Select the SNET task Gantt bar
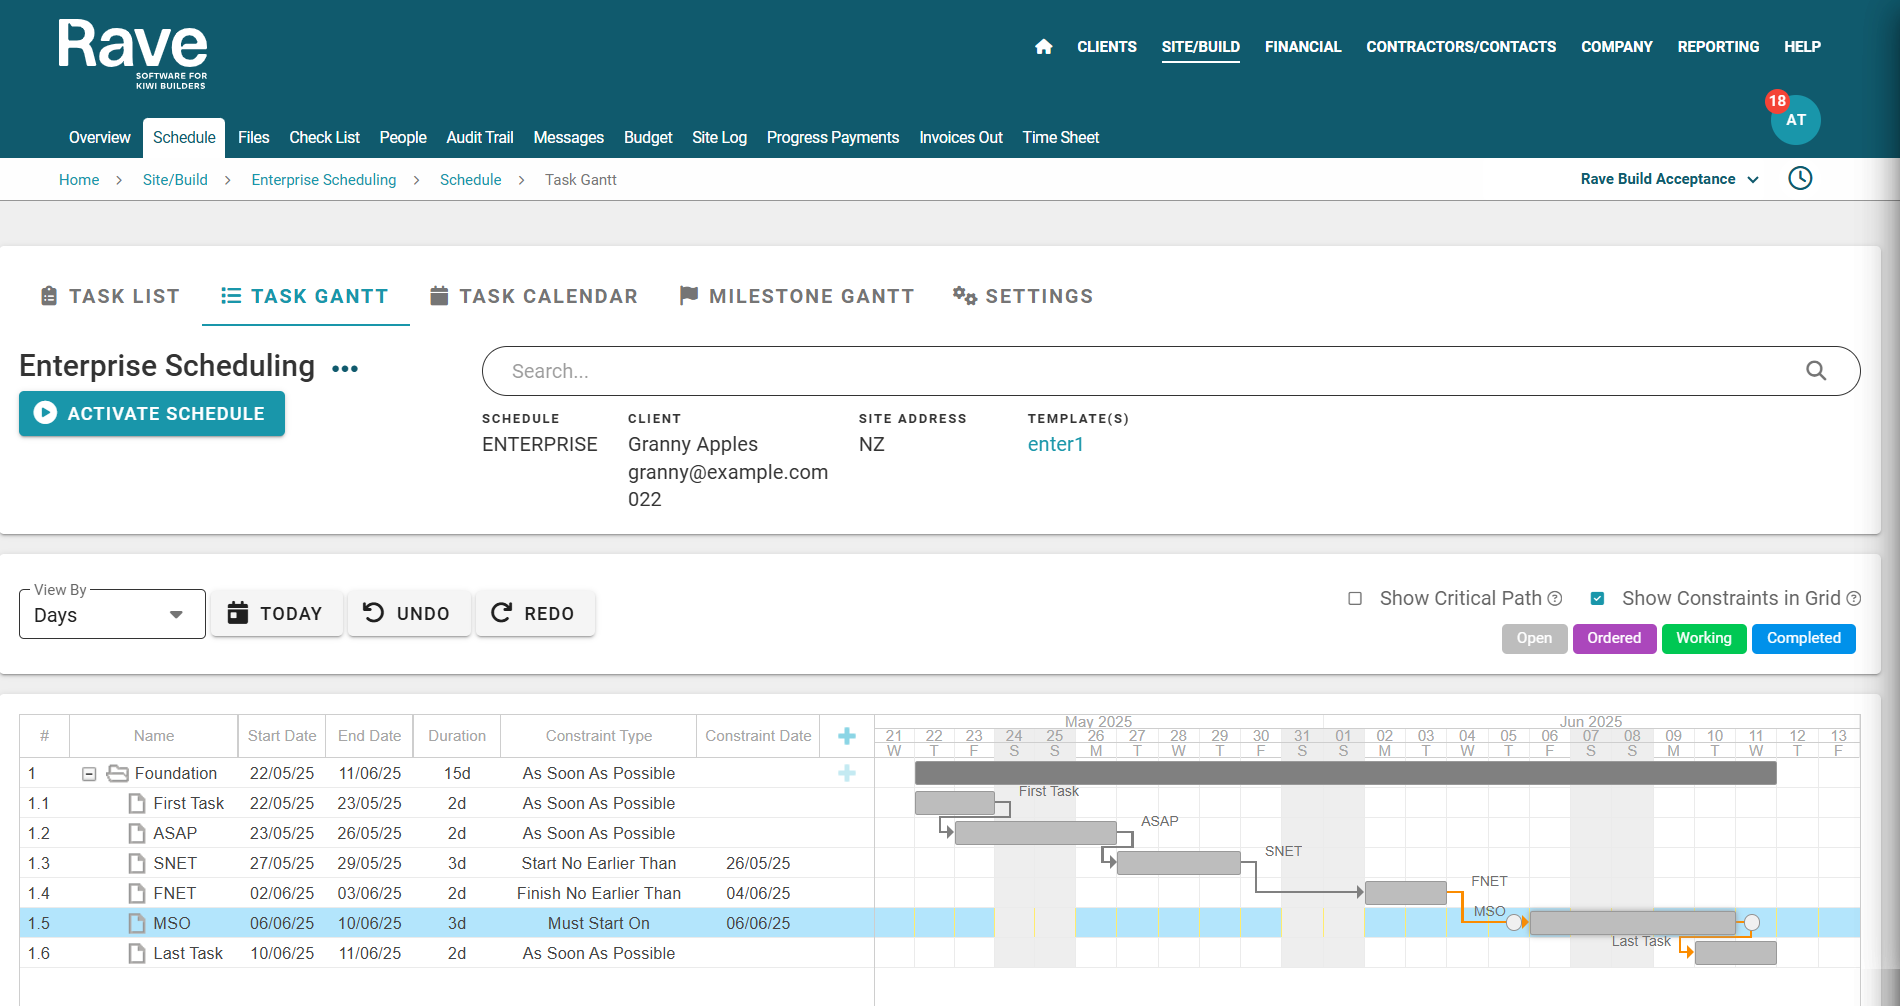The image size is (1900, 1006). 1178,863
